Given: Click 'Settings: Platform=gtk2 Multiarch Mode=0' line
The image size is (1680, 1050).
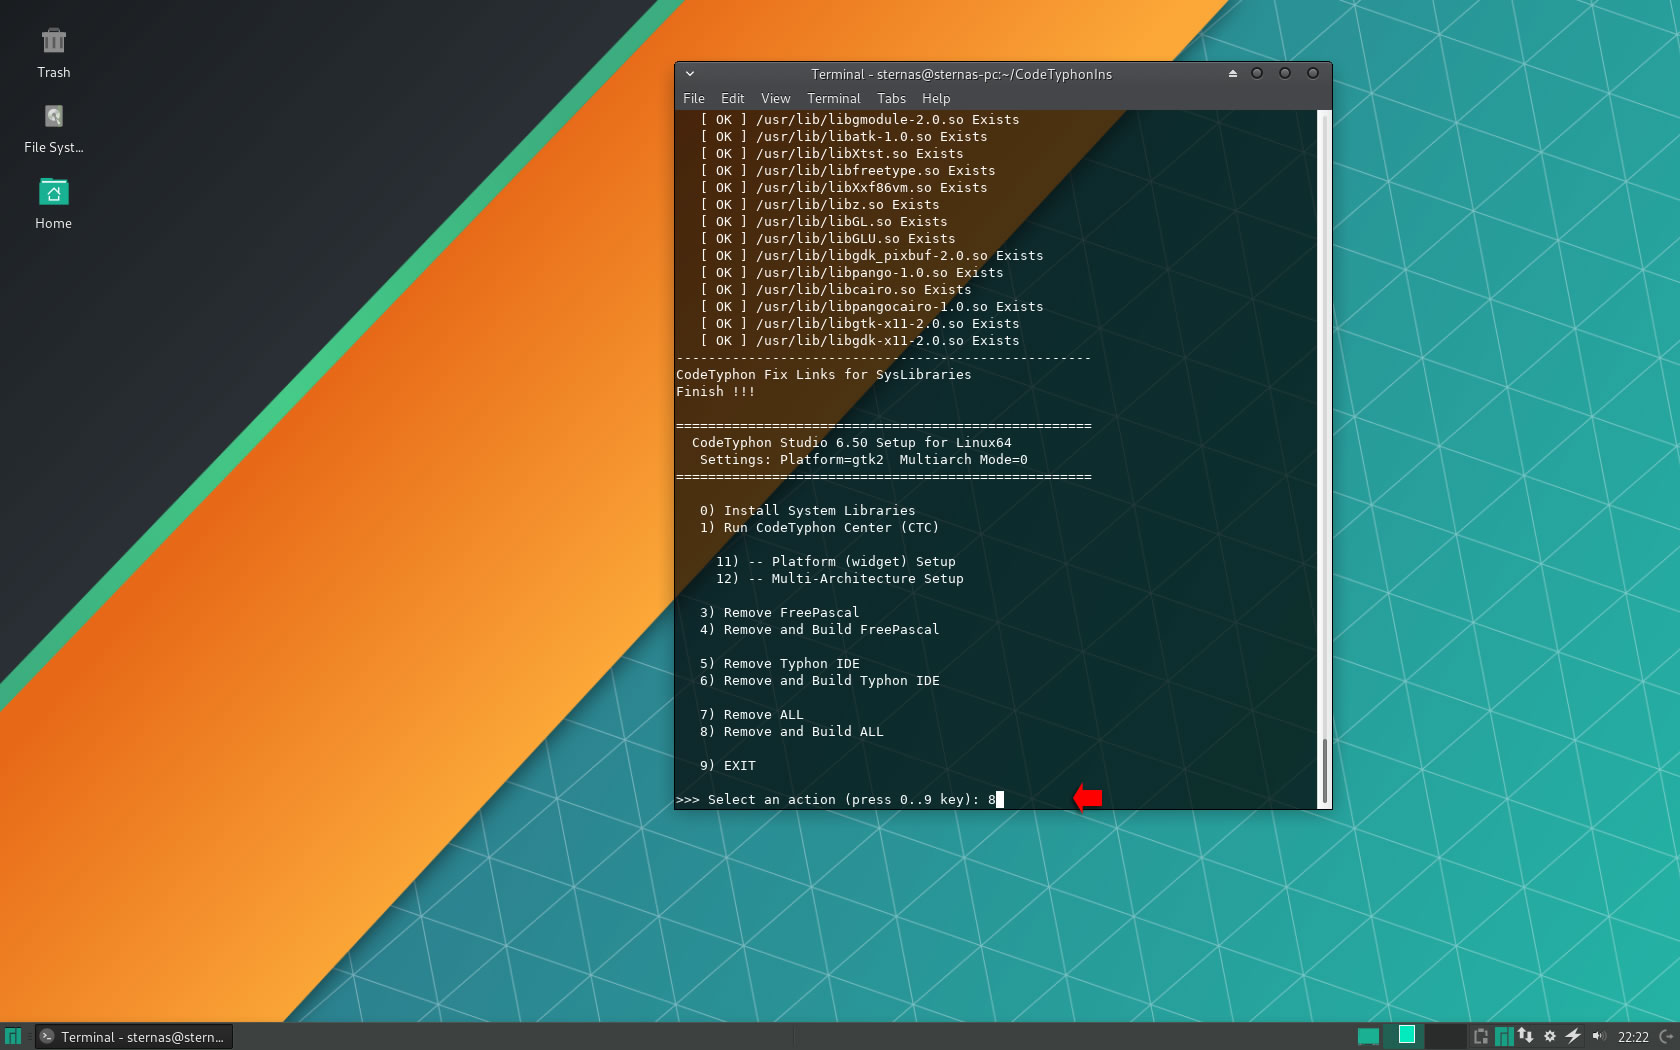Looking at the screenshot, I should point(864,460).
